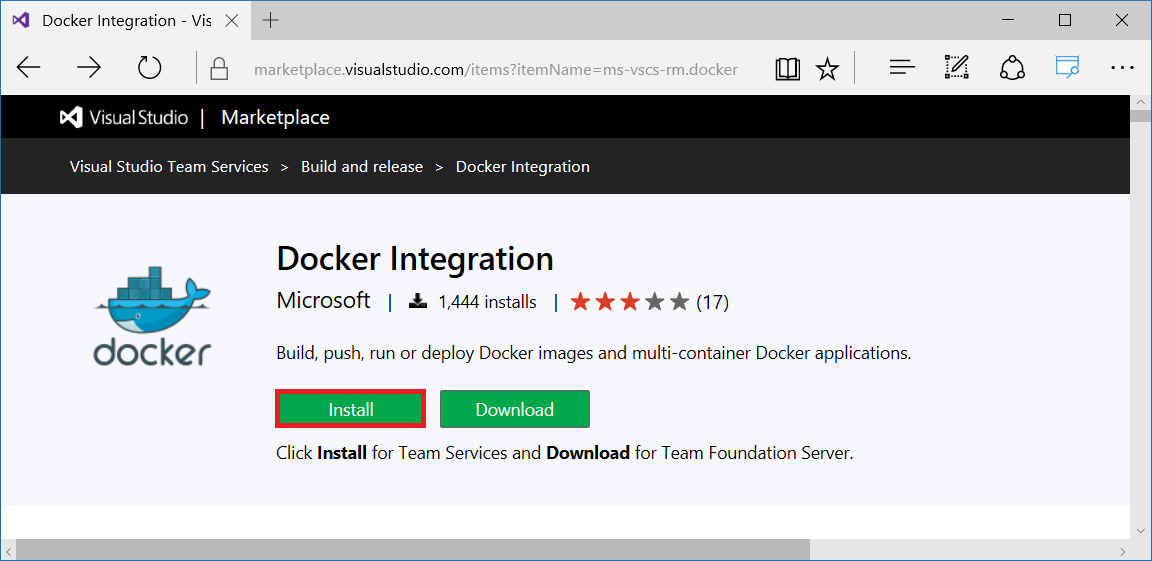Go back with the browser back arrow
Image resolution: width=1152 pixels, height=561 pixels.
(29, 68)
